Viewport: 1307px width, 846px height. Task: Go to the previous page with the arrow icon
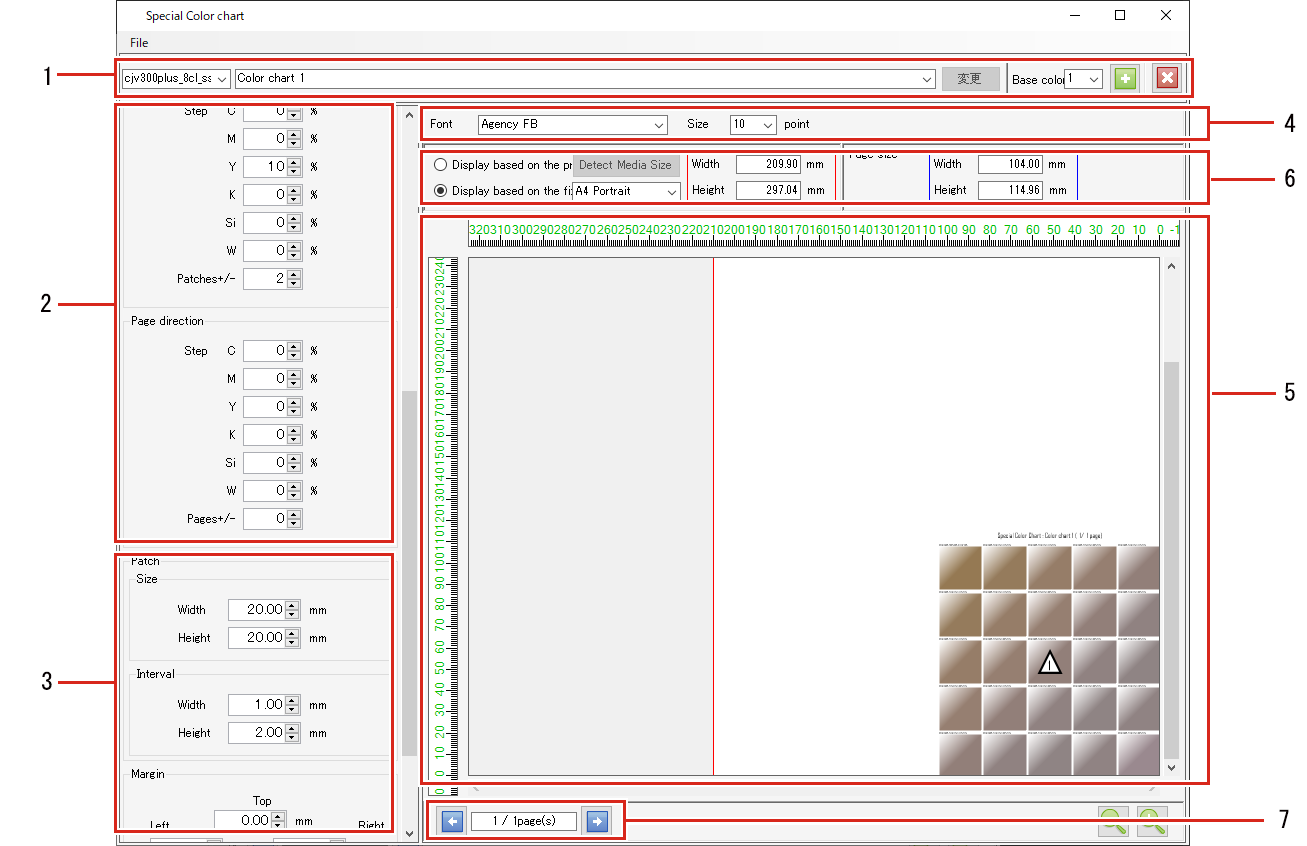[450, 820]
